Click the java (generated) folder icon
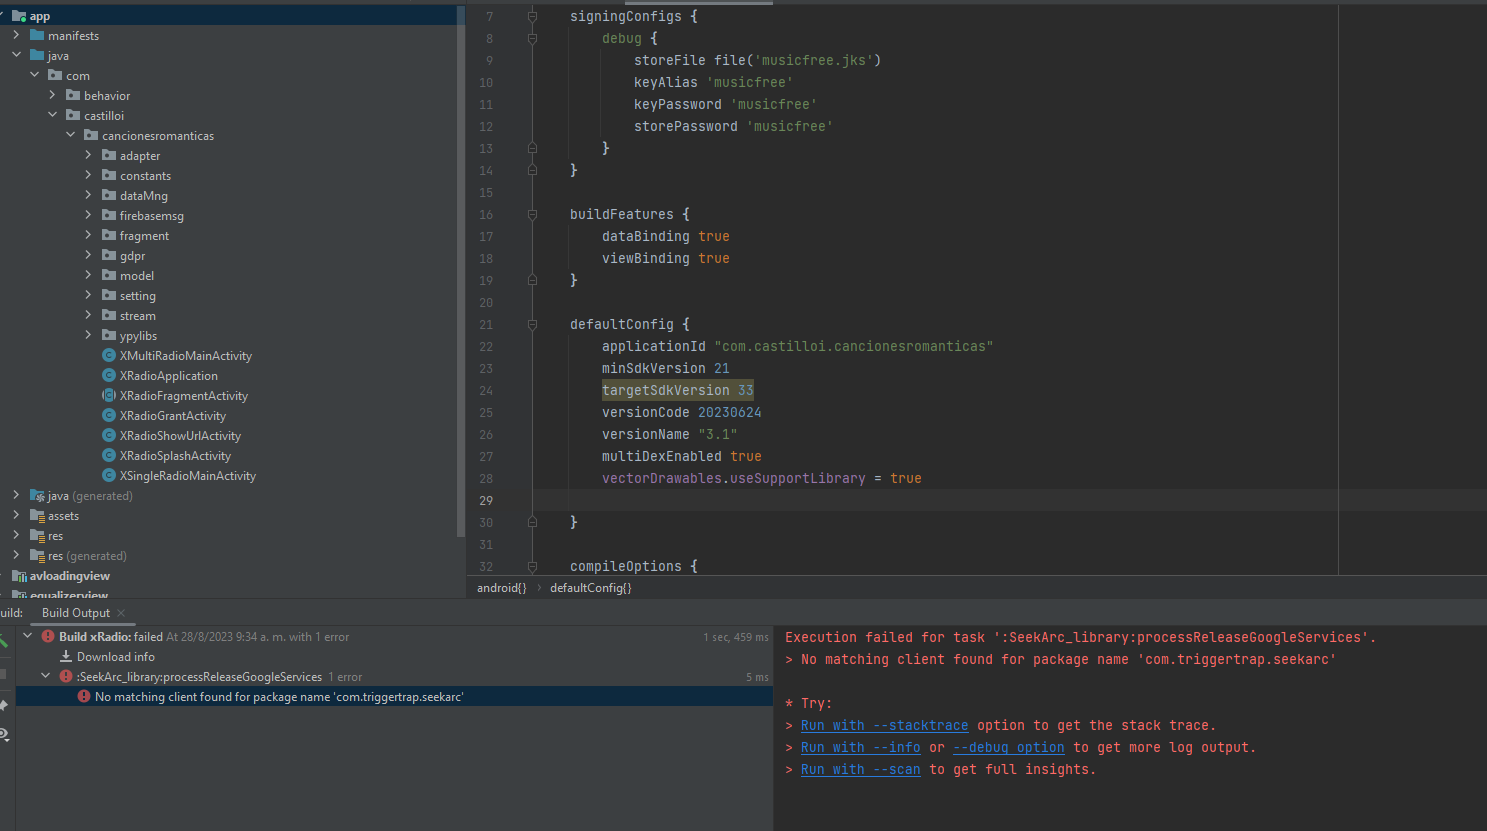Image resolution: width=1487 pixels, height=831 pixels. pyautogui.click(x=37, y=496)
